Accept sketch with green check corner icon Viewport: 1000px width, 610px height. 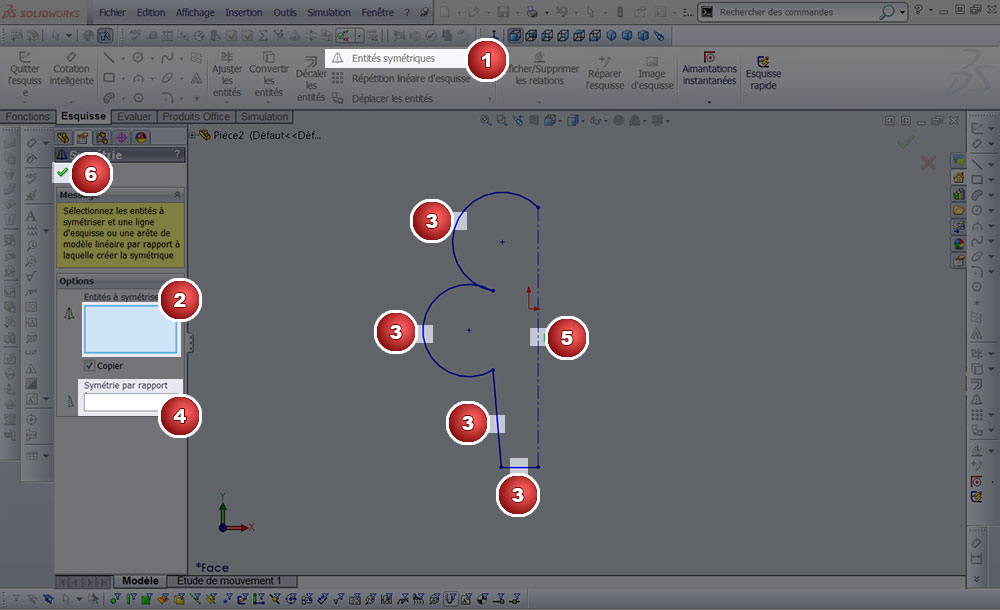pos(906,142)
